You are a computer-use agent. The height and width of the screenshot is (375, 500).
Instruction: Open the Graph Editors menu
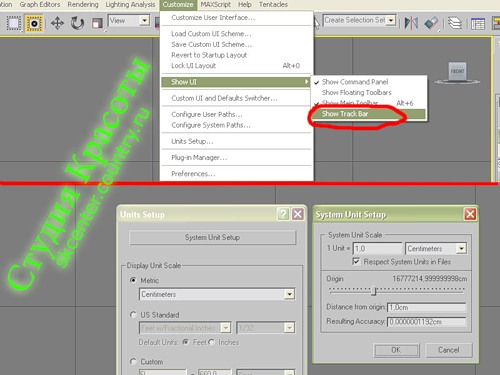40,5
